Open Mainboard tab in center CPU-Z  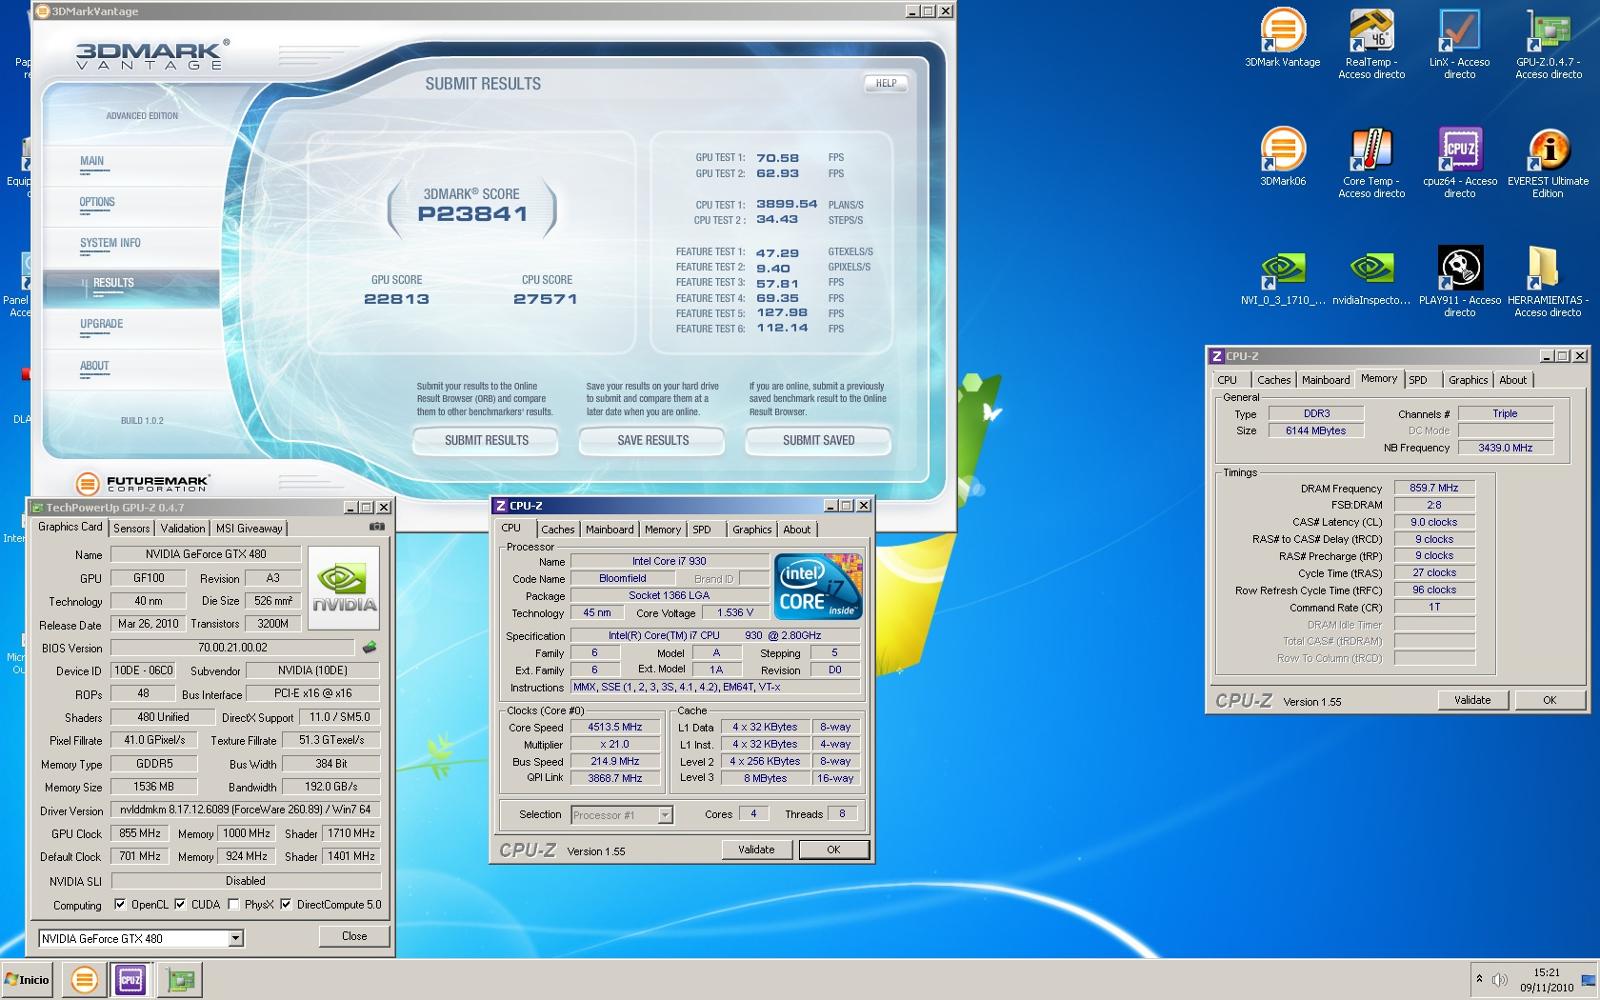[609, 529]
